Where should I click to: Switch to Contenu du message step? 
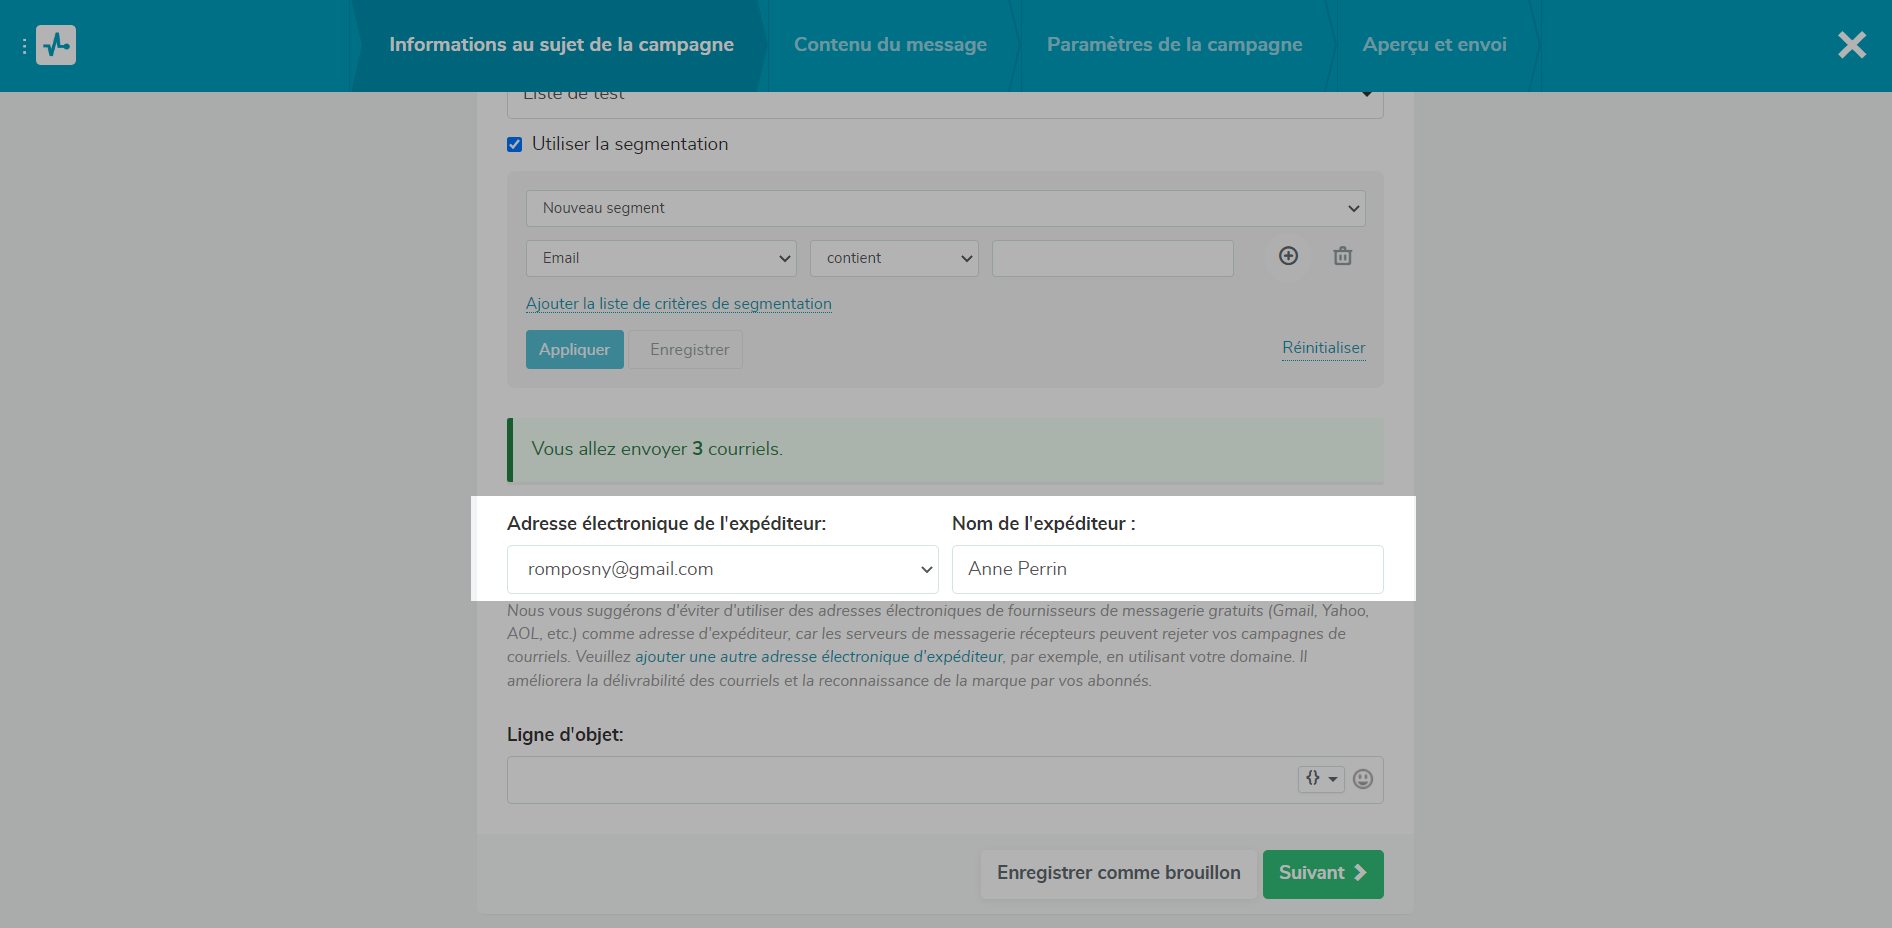coord(890,45)
